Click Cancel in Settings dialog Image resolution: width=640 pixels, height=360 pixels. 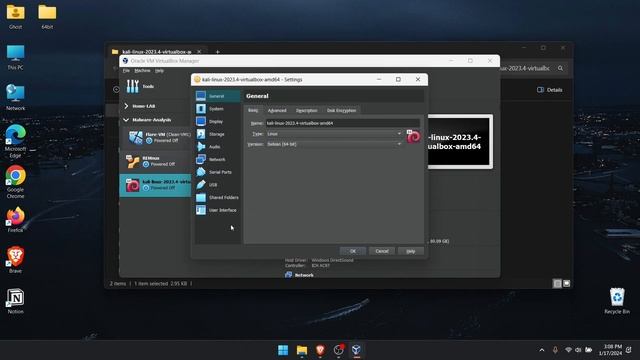[382, 251]
